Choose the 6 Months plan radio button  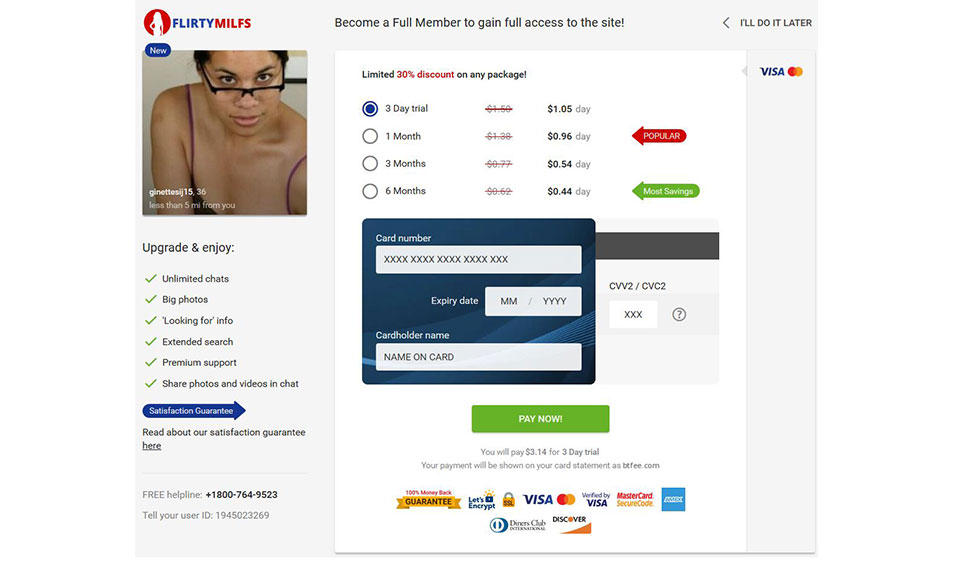[370, 191]
